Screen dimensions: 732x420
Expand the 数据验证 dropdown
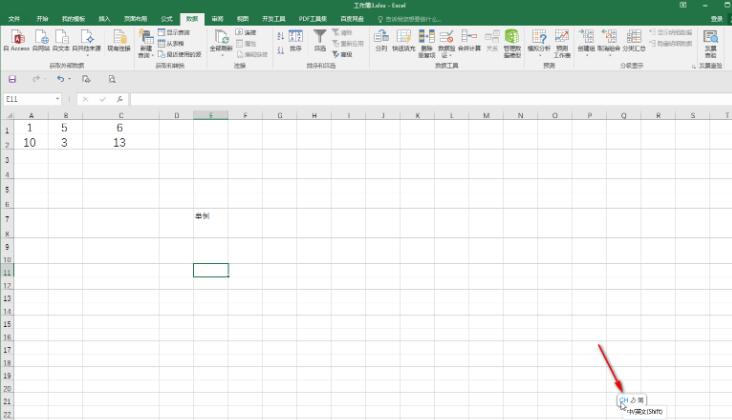click(450, 56)
